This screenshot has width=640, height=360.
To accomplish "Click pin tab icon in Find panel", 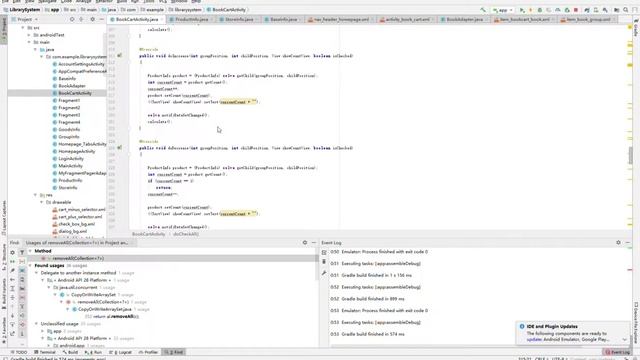I will (12, 271).
